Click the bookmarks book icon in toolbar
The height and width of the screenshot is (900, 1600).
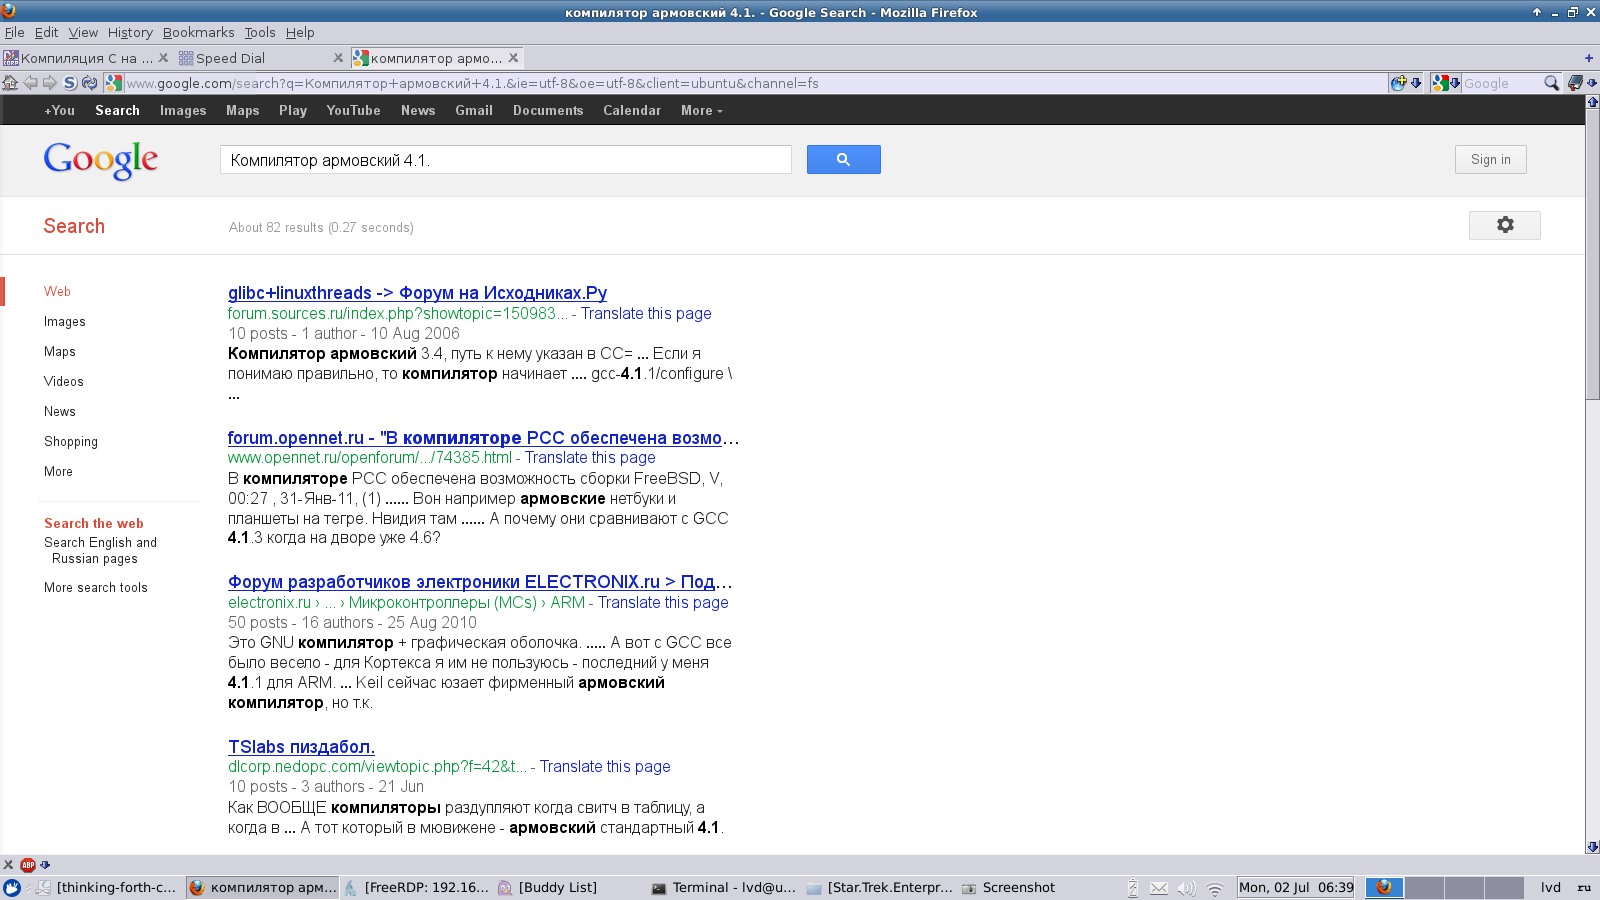tap(1575, 83)
